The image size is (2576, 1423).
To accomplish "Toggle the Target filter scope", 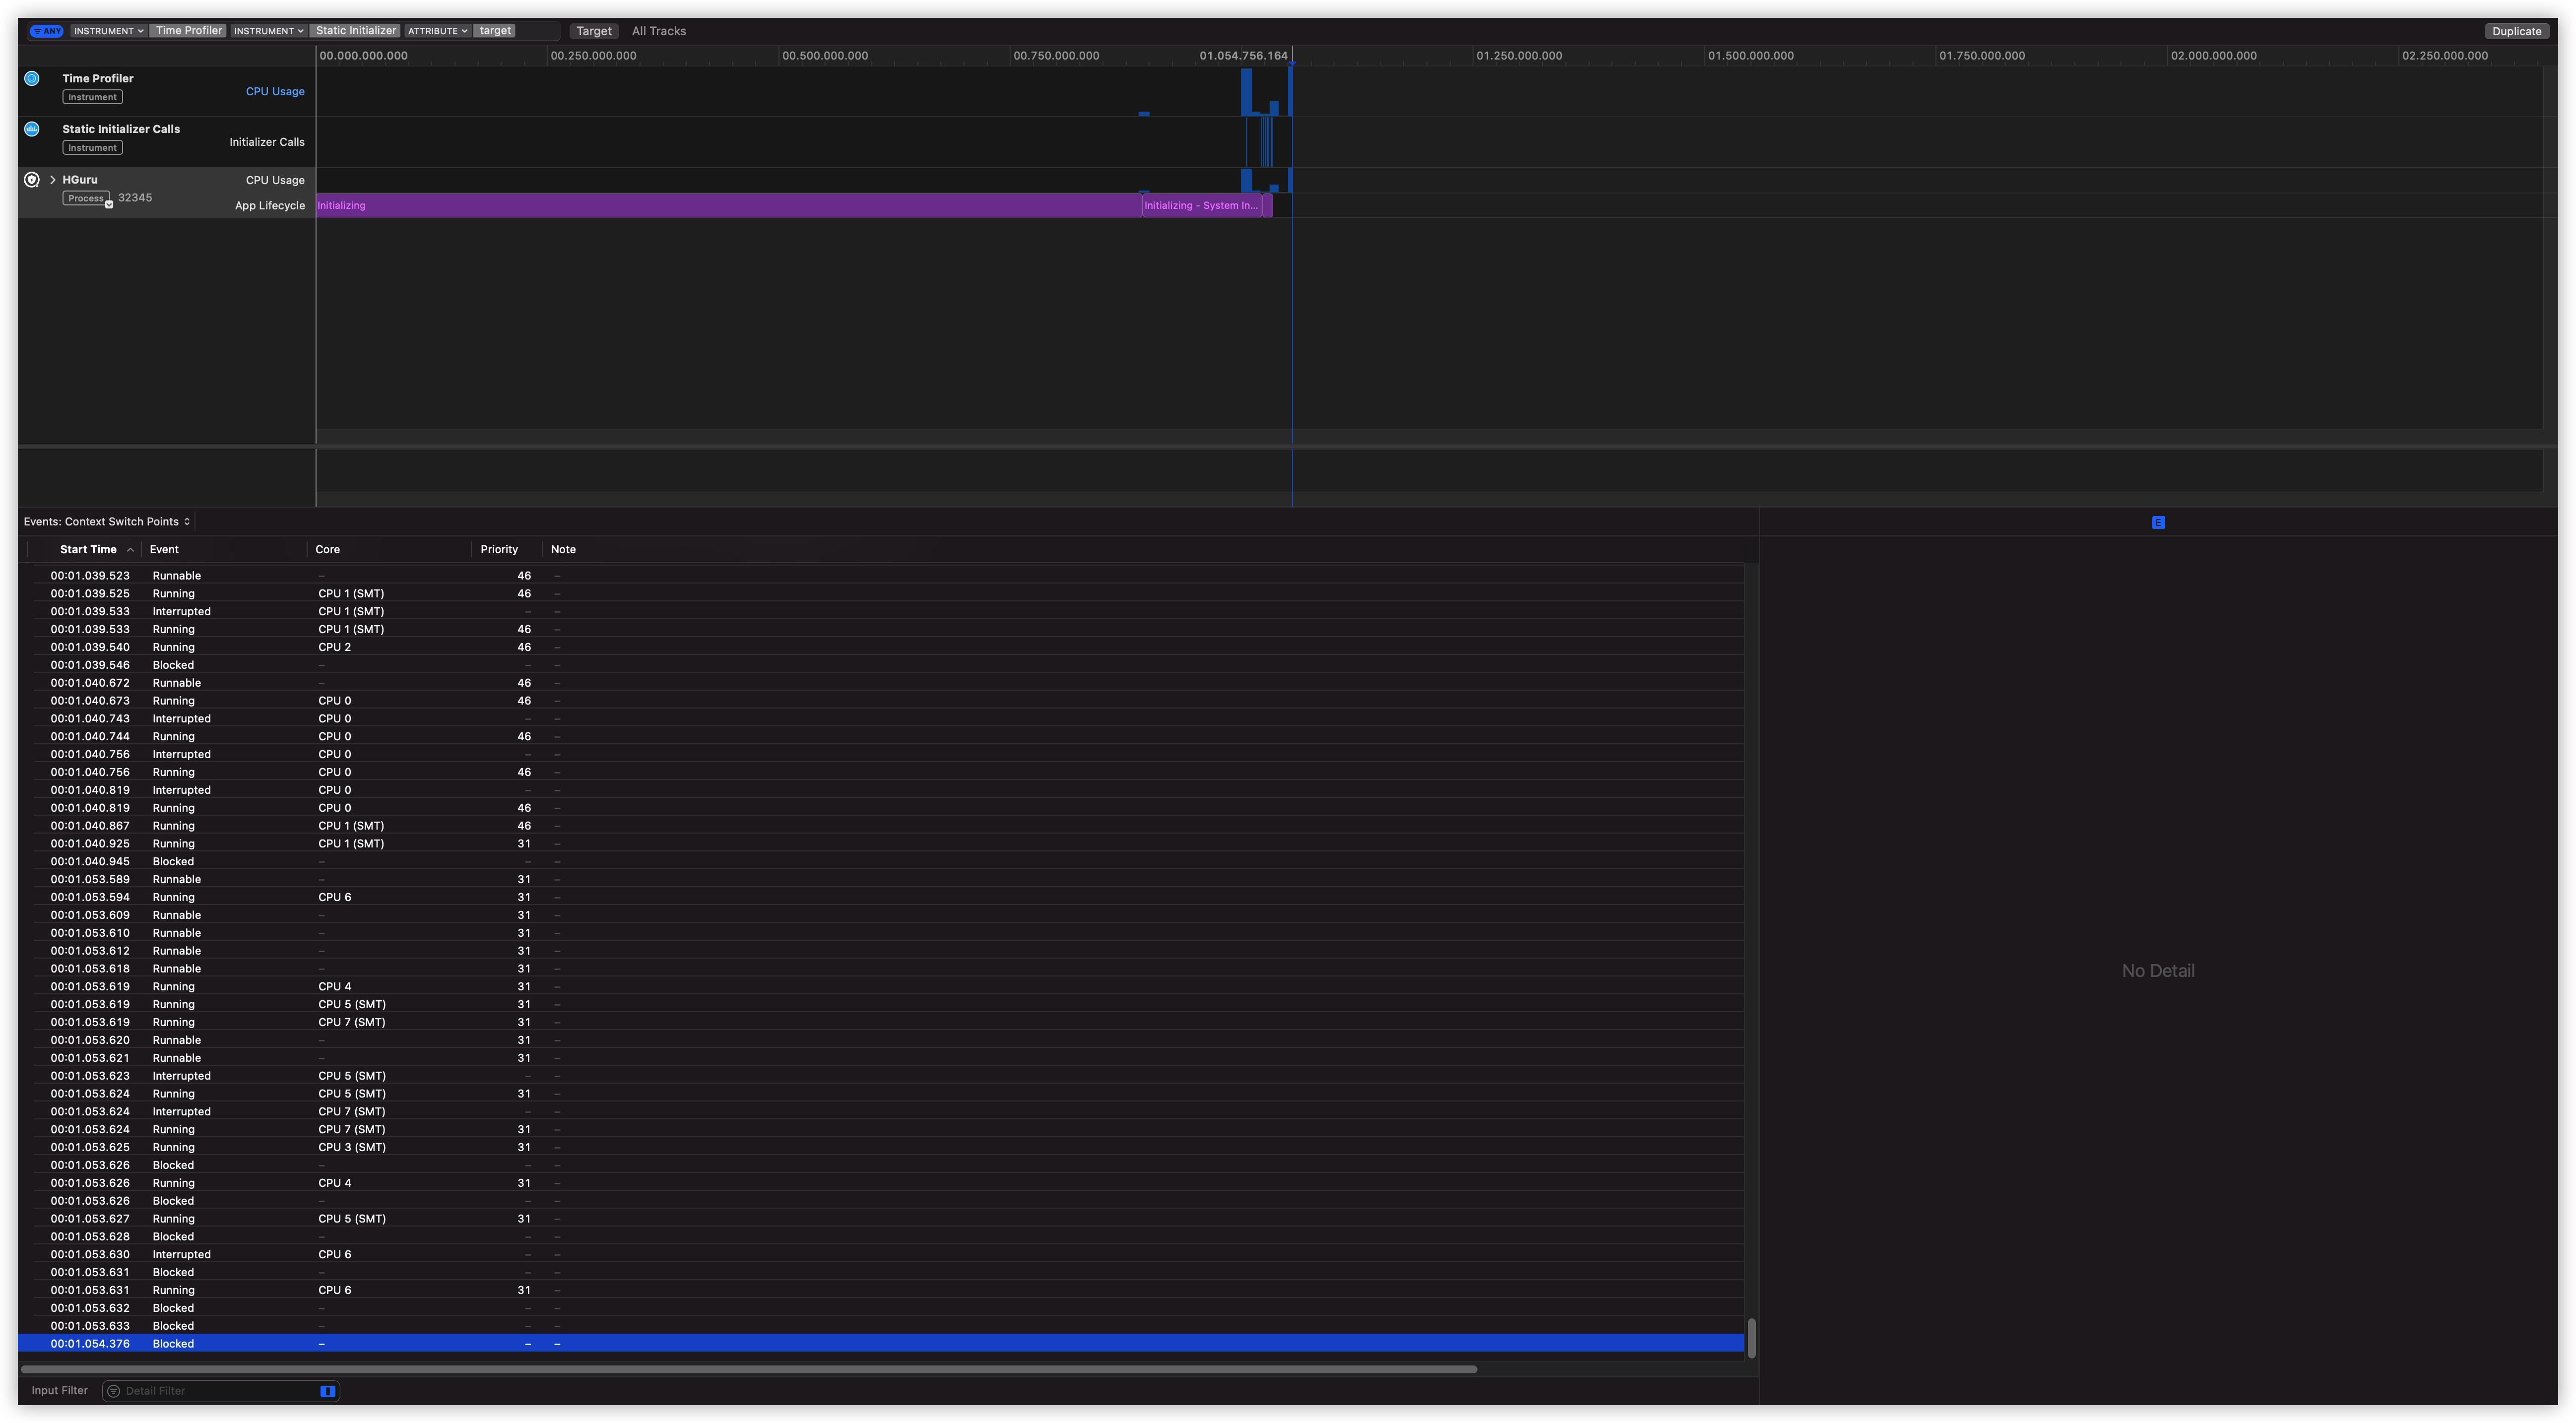I will [x=594, y=30].
